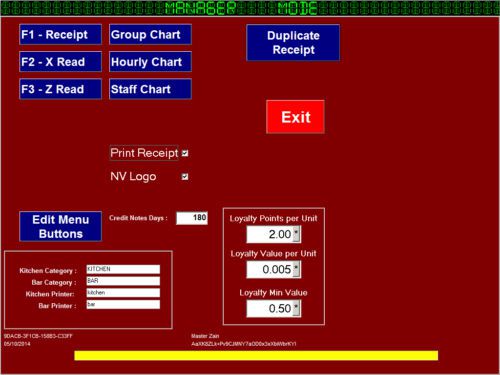
Task: Adjust the Loyalty Value per Unit spinner
Action: [x=297, y=269]
